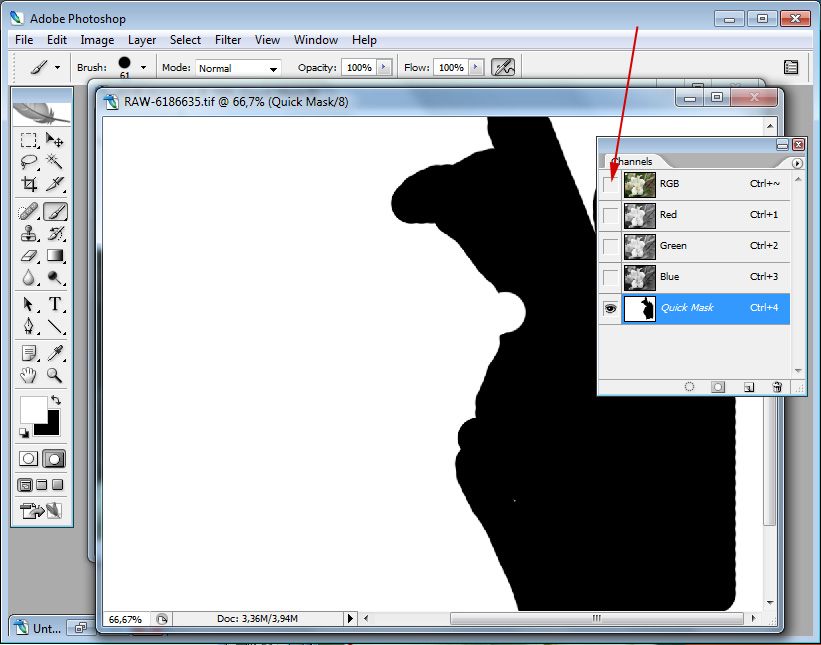Show the Red channel visibility
The image size is (821, 645).
(x=611, y=215)
